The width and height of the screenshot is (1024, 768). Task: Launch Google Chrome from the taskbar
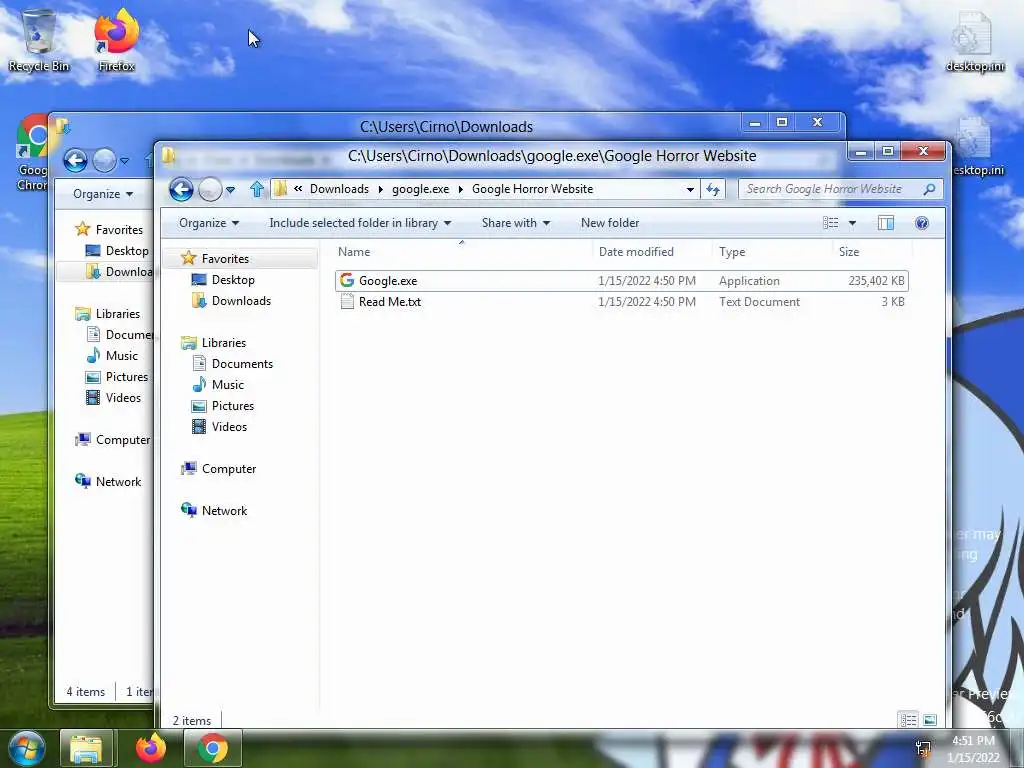(213, 749)
